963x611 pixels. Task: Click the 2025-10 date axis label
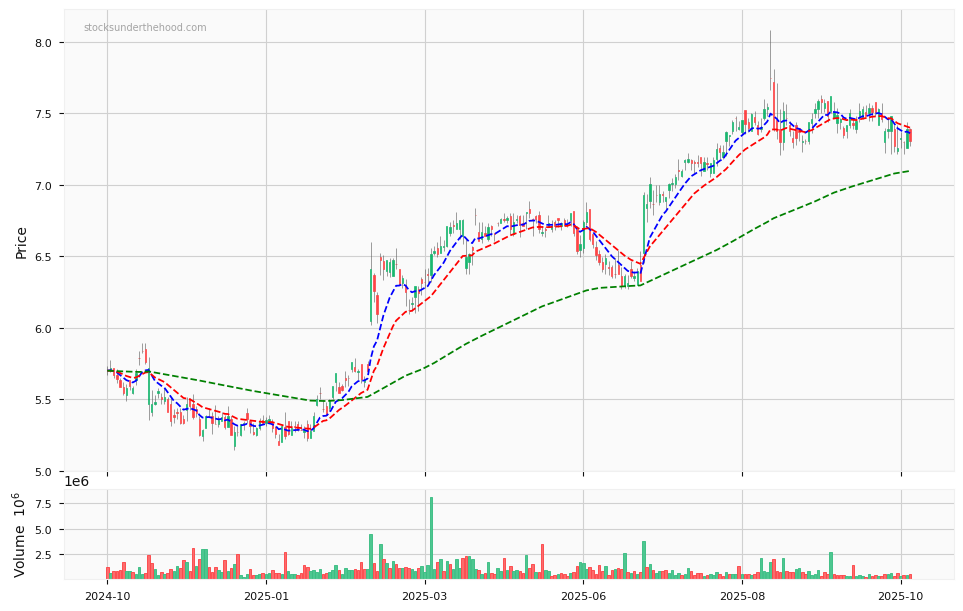(x=900, y=596)
